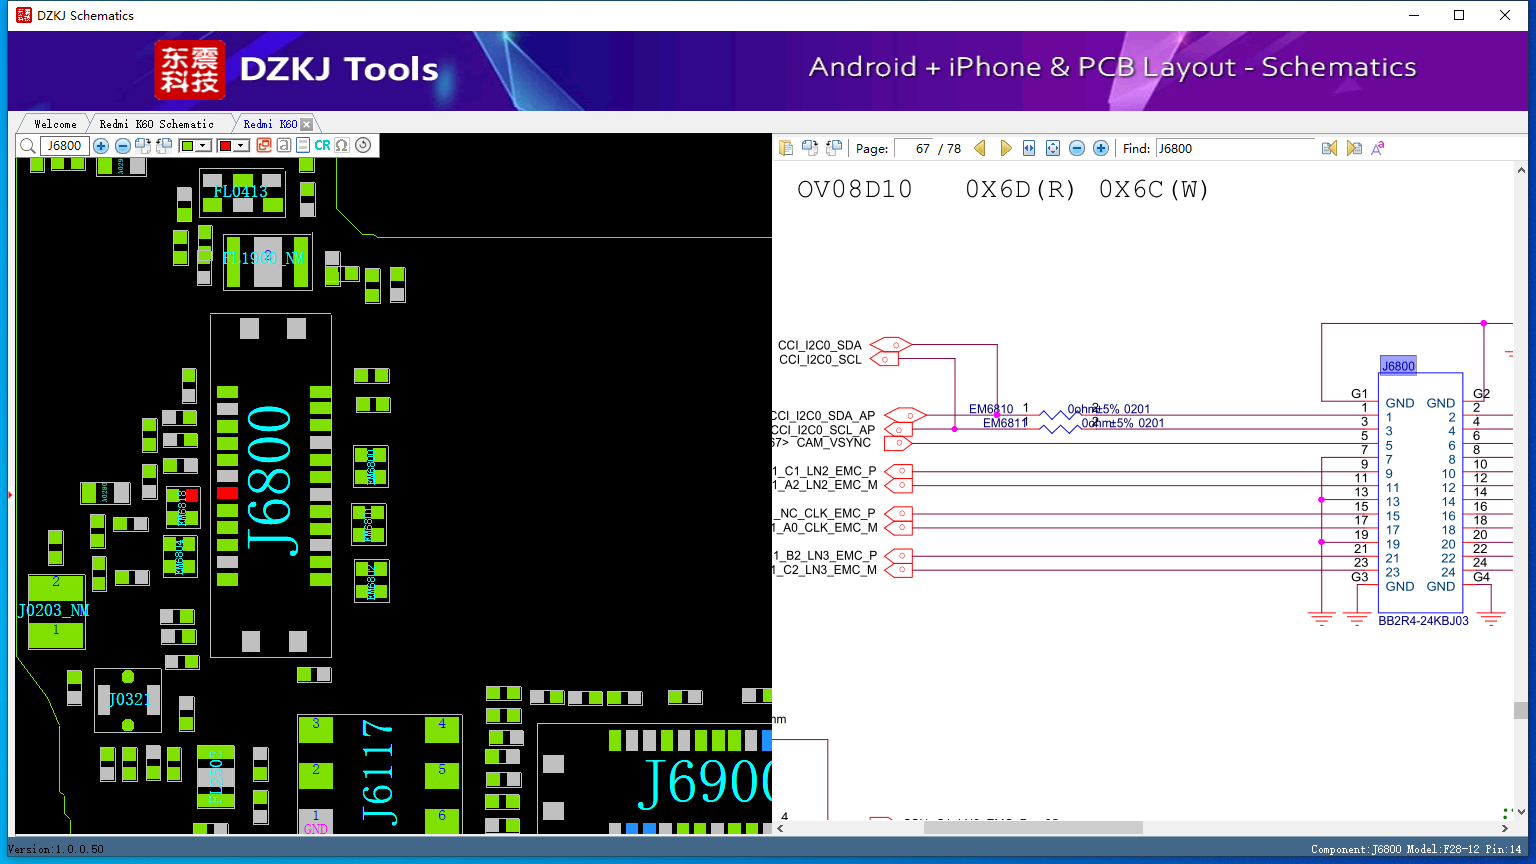Find previous match for J6800

point(1329,148)
